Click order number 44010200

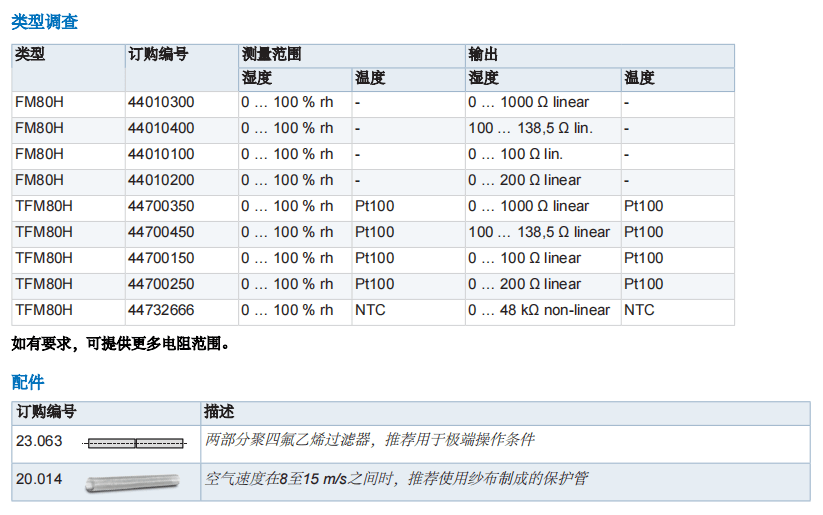(161, 180)
